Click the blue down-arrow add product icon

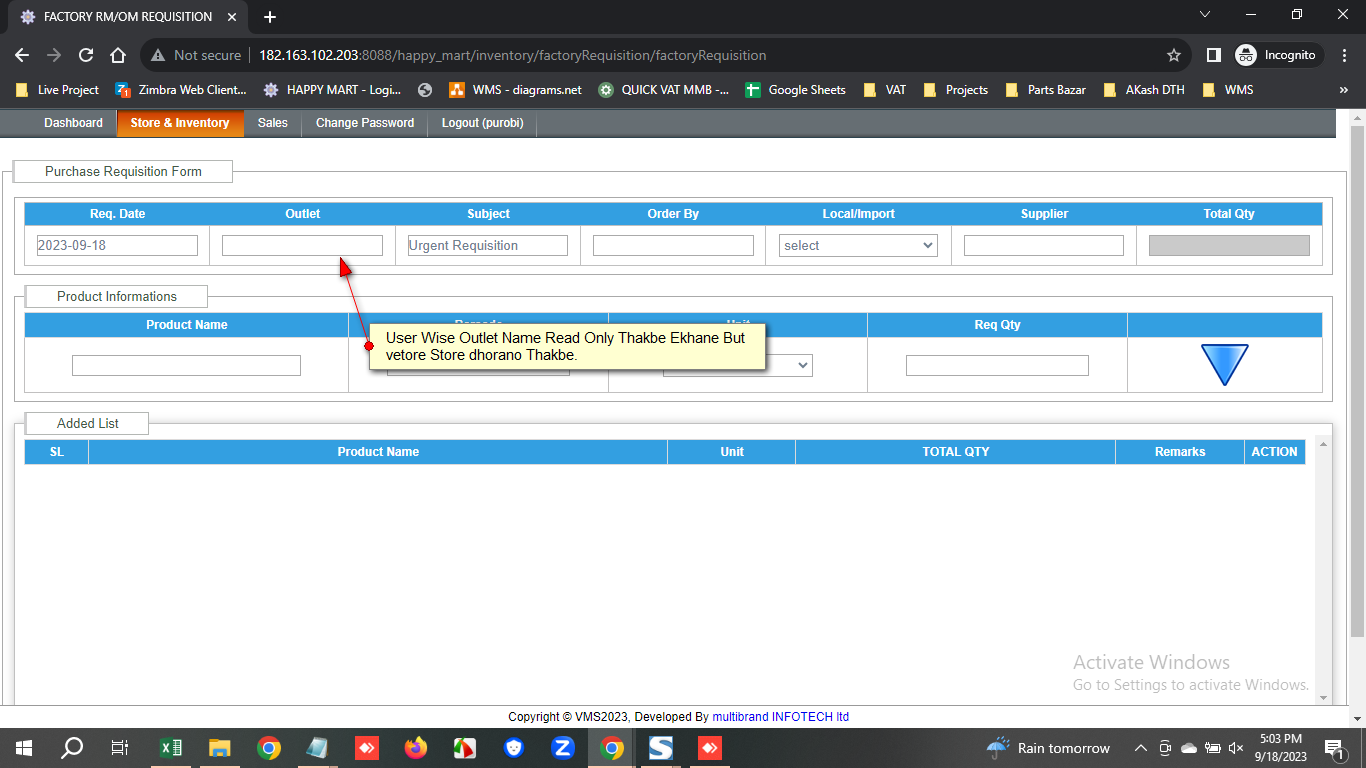click(1224, 365)
